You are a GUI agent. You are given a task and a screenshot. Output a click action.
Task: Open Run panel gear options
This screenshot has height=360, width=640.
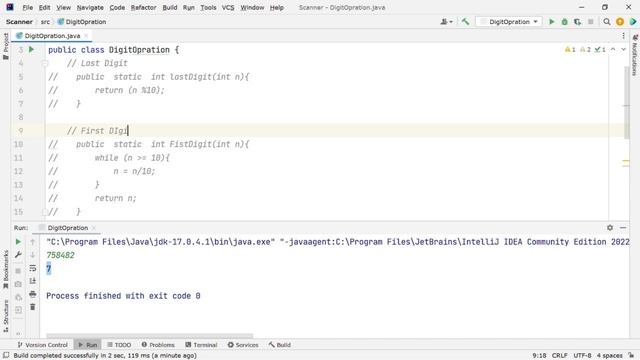(x=610, y=228)
